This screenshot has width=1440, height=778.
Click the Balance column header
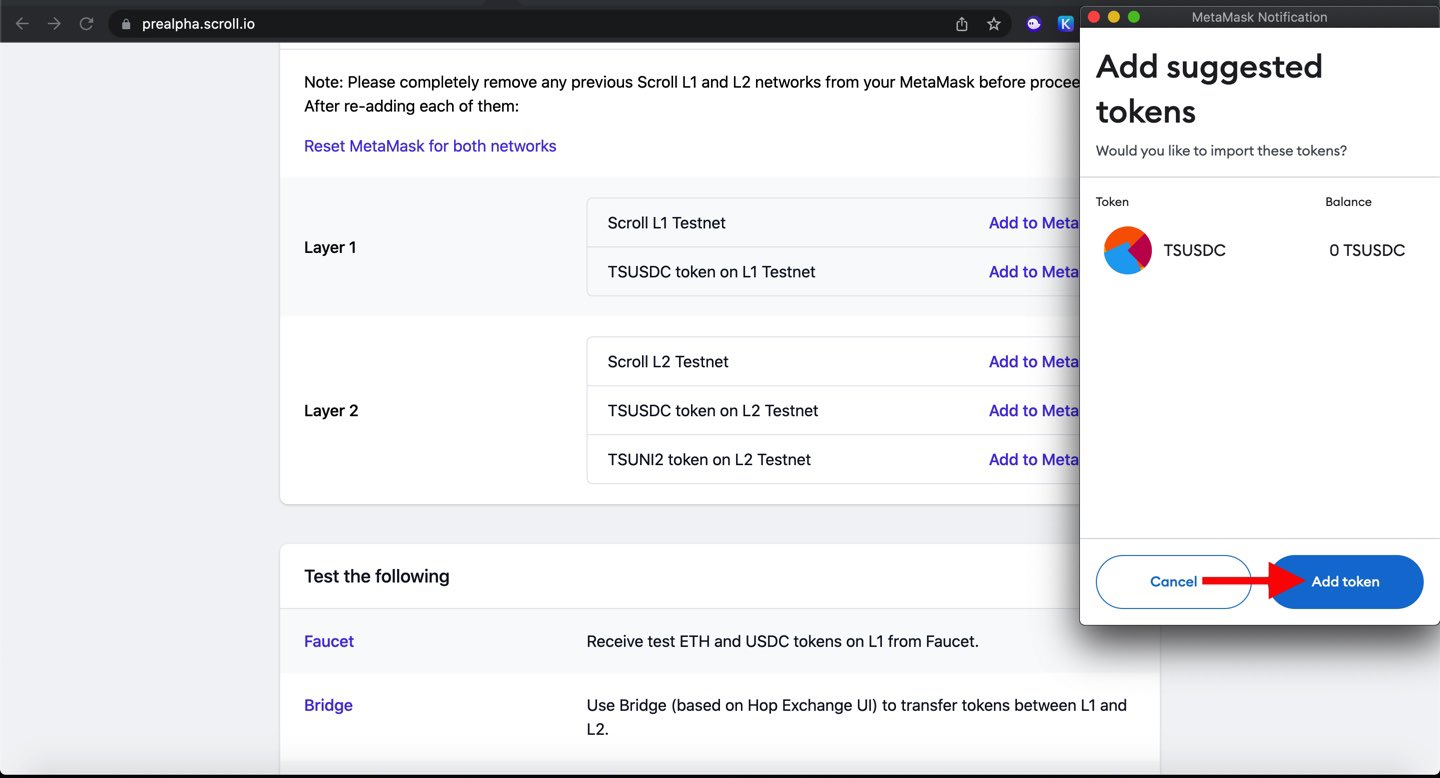pyautogui.click(x=1348, y=202)
